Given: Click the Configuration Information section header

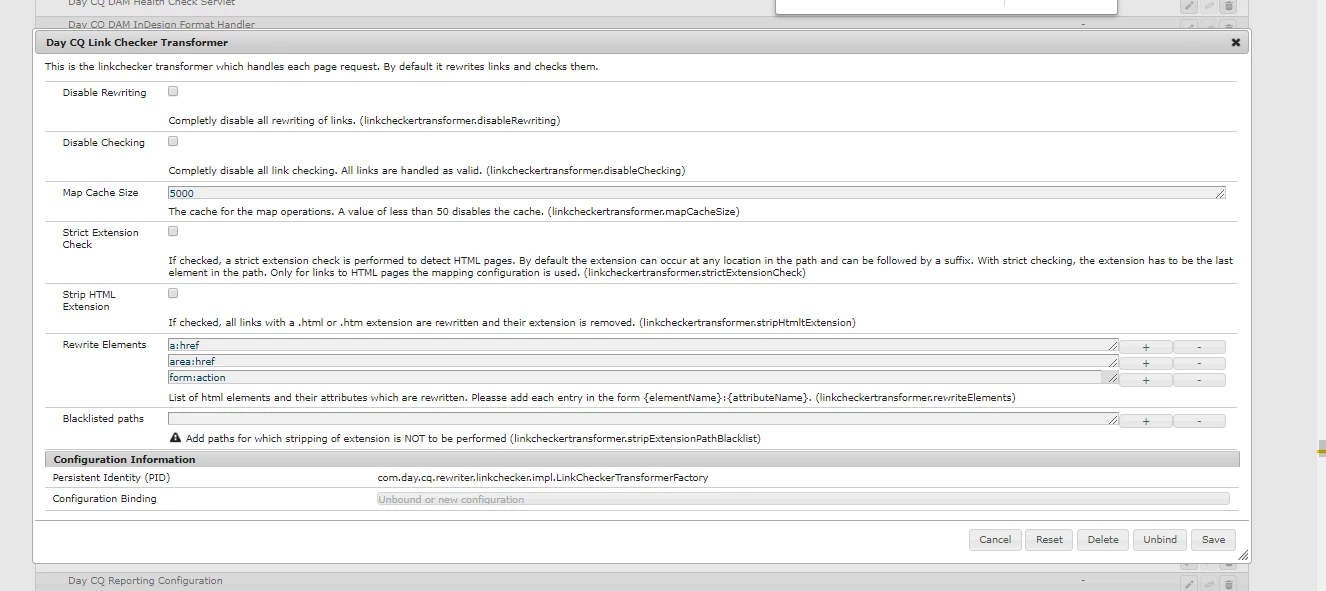Looking at the screenshot, I should click(x=642, y=459).
